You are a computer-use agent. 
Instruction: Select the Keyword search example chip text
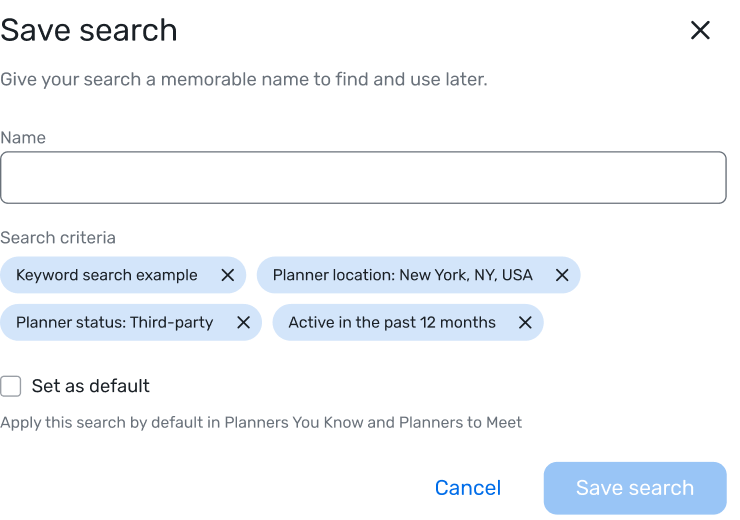point(107,275)
